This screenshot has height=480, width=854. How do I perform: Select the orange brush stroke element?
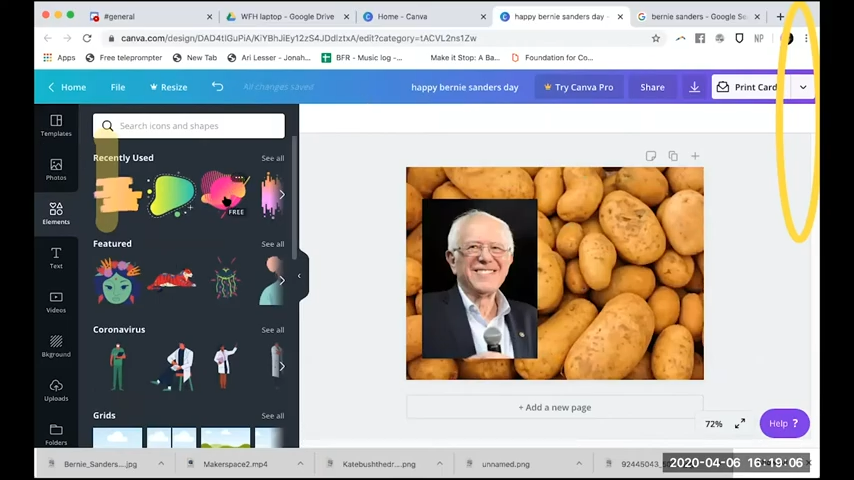pyautogui.click(x=118, y=195)
